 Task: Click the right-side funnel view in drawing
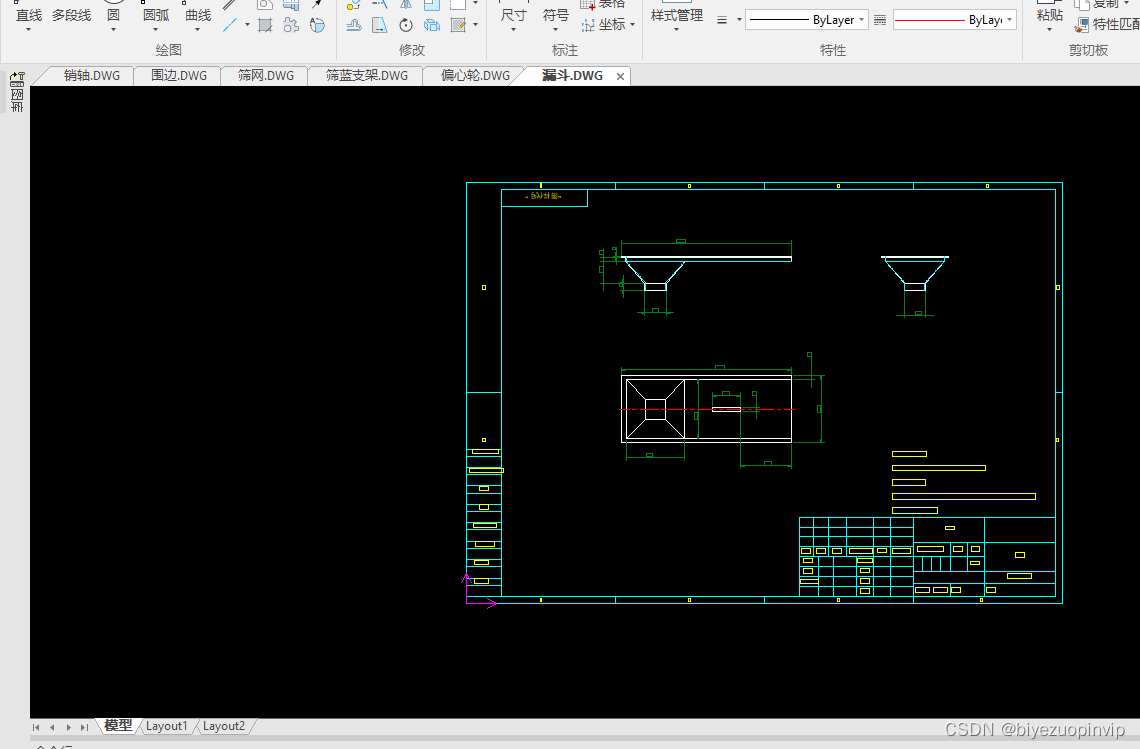point(915,273)
